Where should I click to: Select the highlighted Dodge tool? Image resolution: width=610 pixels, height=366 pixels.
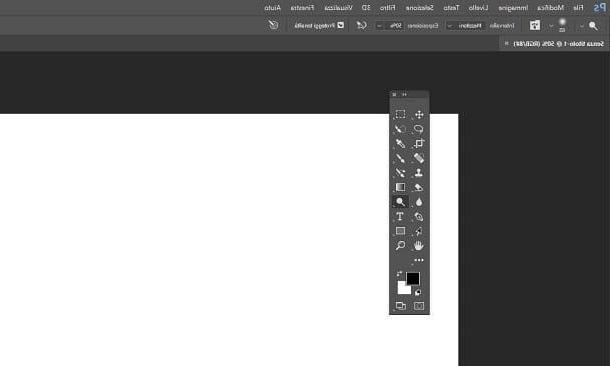(400, 201)
